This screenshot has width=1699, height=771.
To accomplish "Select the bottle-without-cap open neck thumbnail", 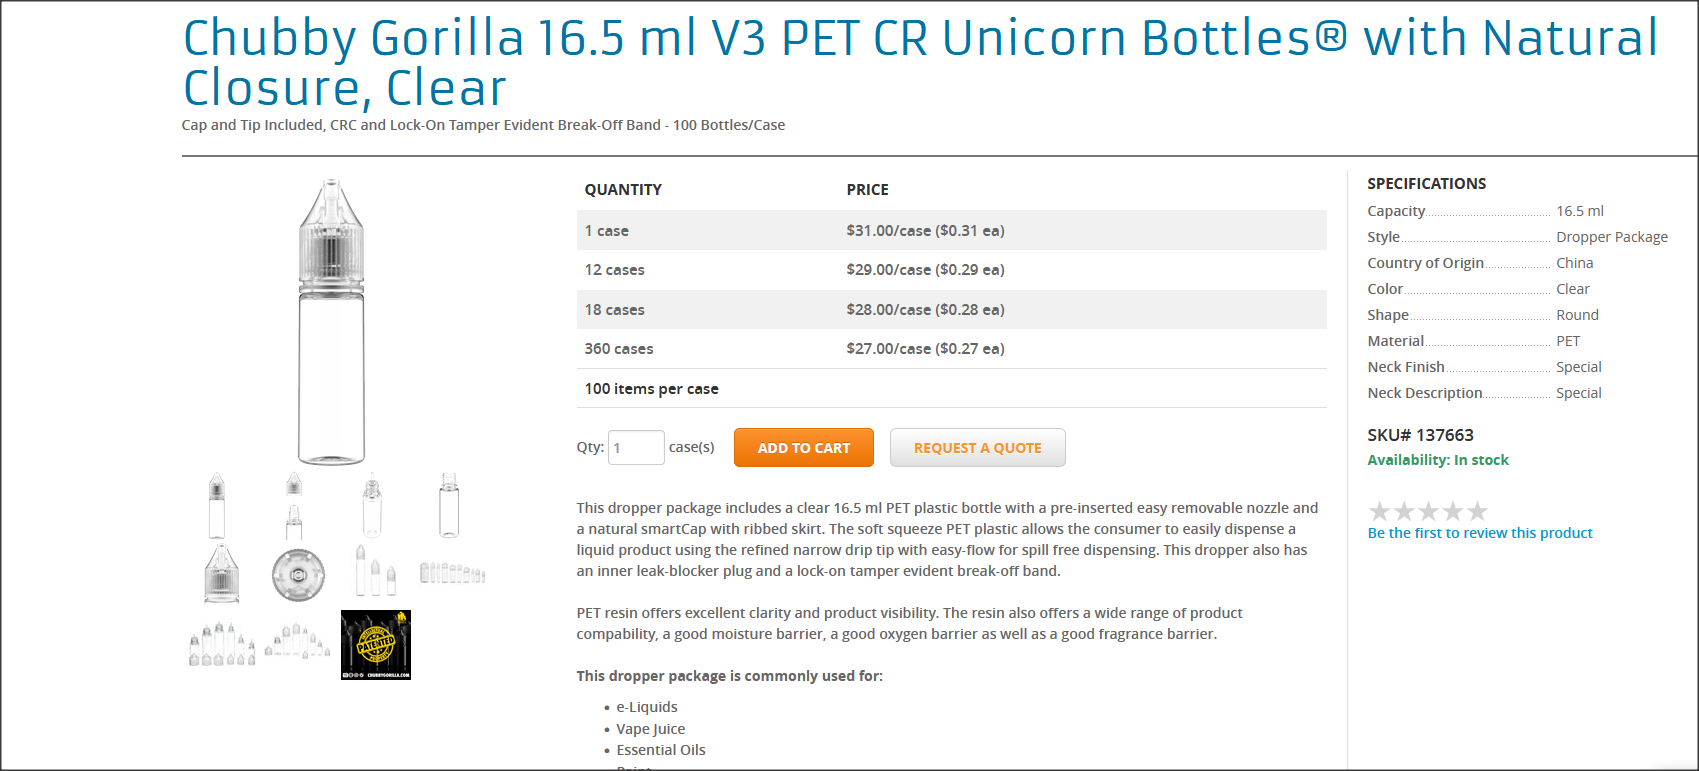I will point(449,506).
